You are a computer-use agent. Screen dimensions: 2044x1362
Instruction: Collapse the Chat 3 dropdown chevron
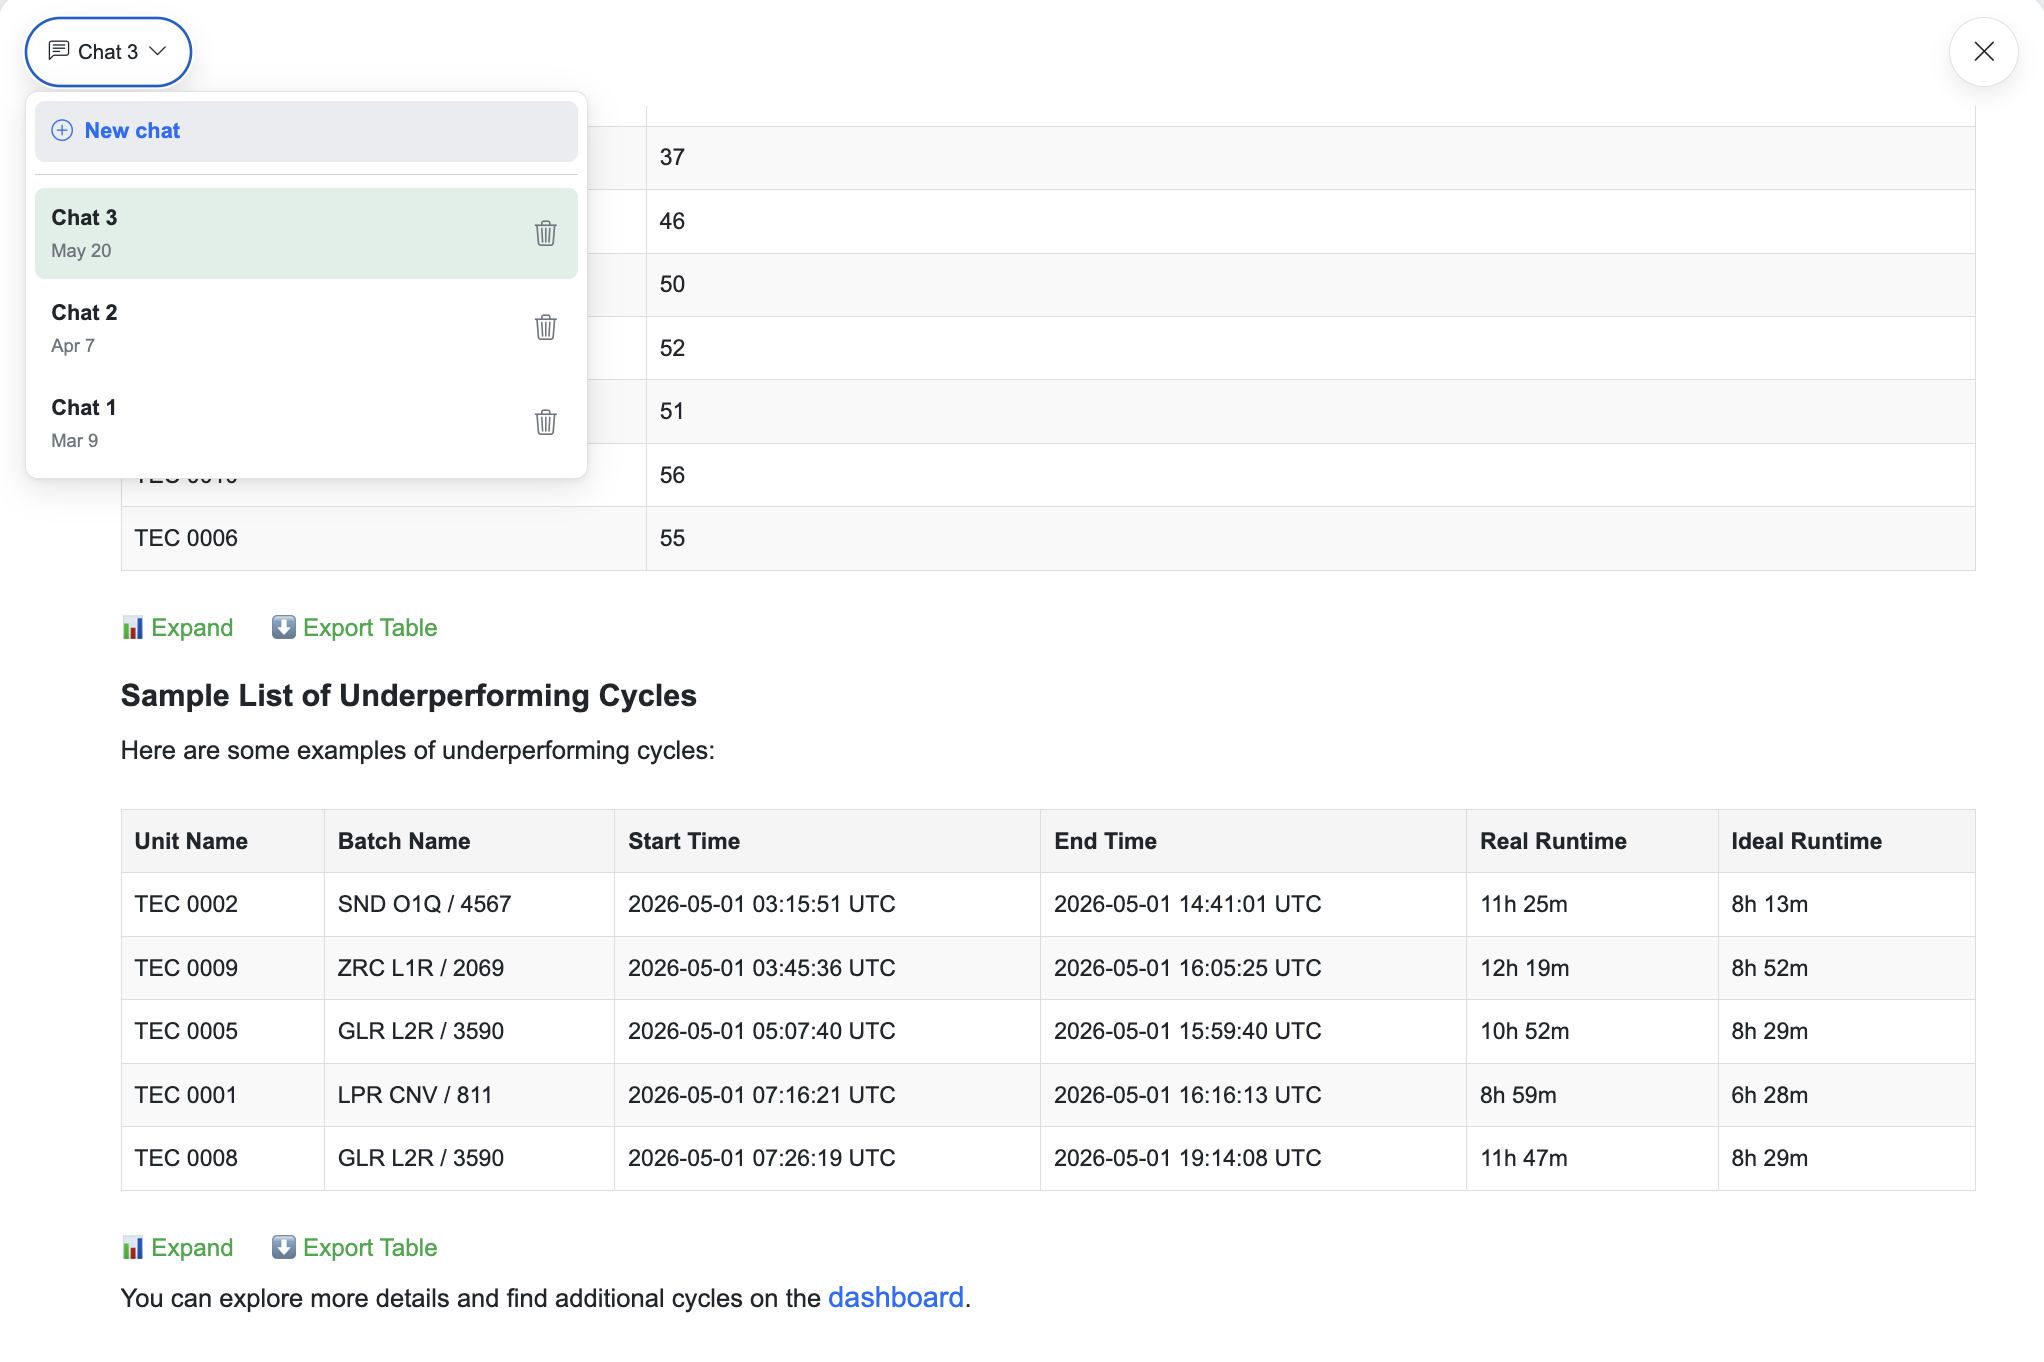point(157,51)
